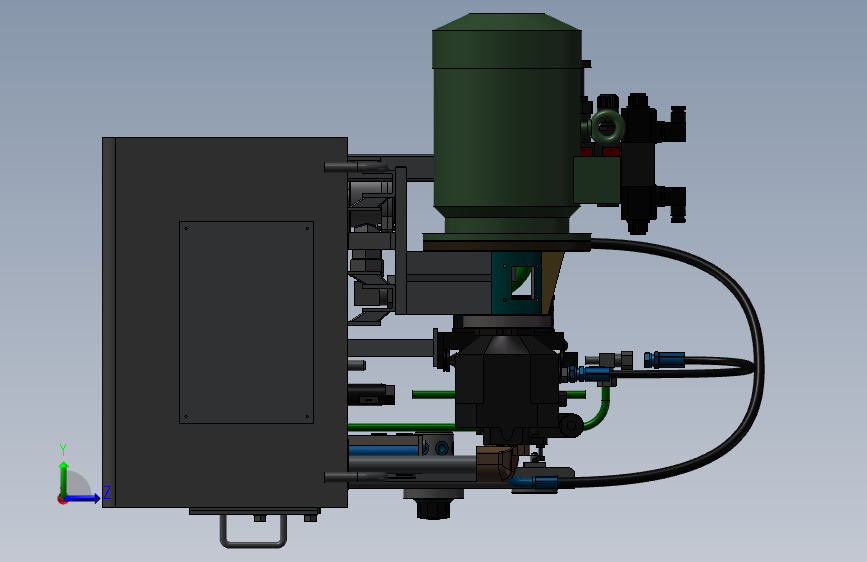867x562 pixels.
Task: Click the red X axis dot on the triad
Action: pos(61,500)
